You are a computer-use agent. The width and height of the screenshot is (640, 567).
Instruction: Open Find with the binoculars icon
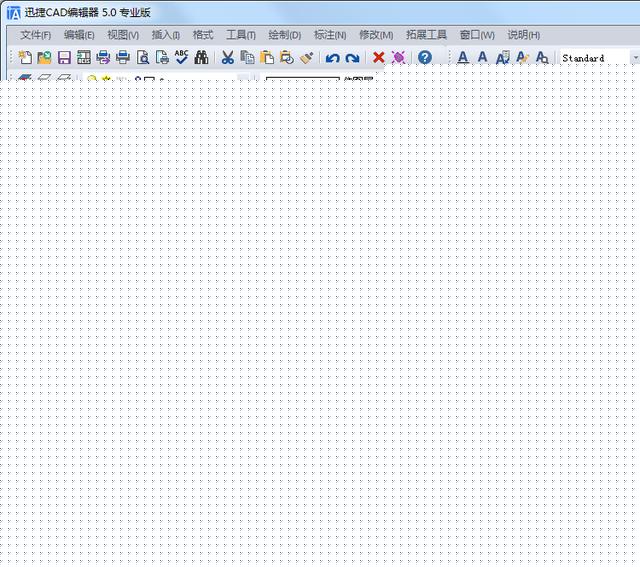[201, 57]
